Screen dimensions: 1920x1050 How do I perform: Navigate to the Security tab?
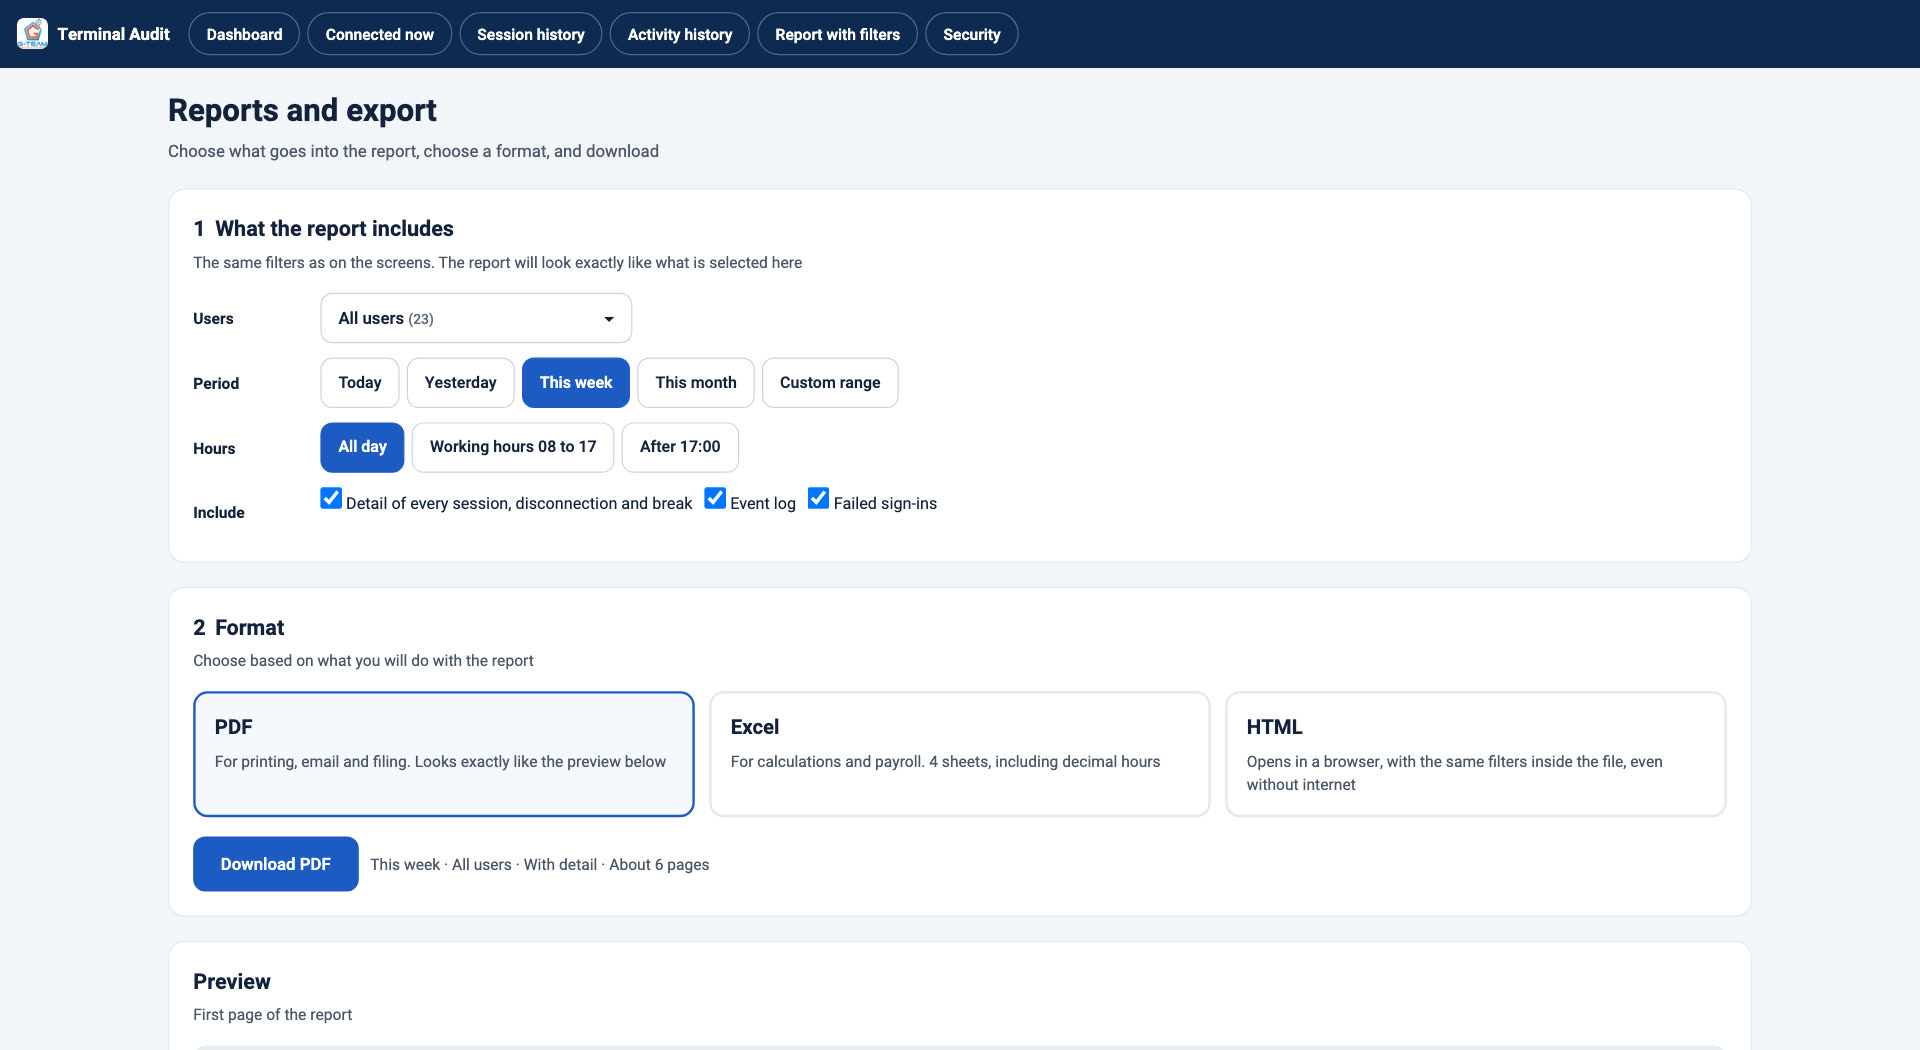pyautogui.click(x=971, y=34)
